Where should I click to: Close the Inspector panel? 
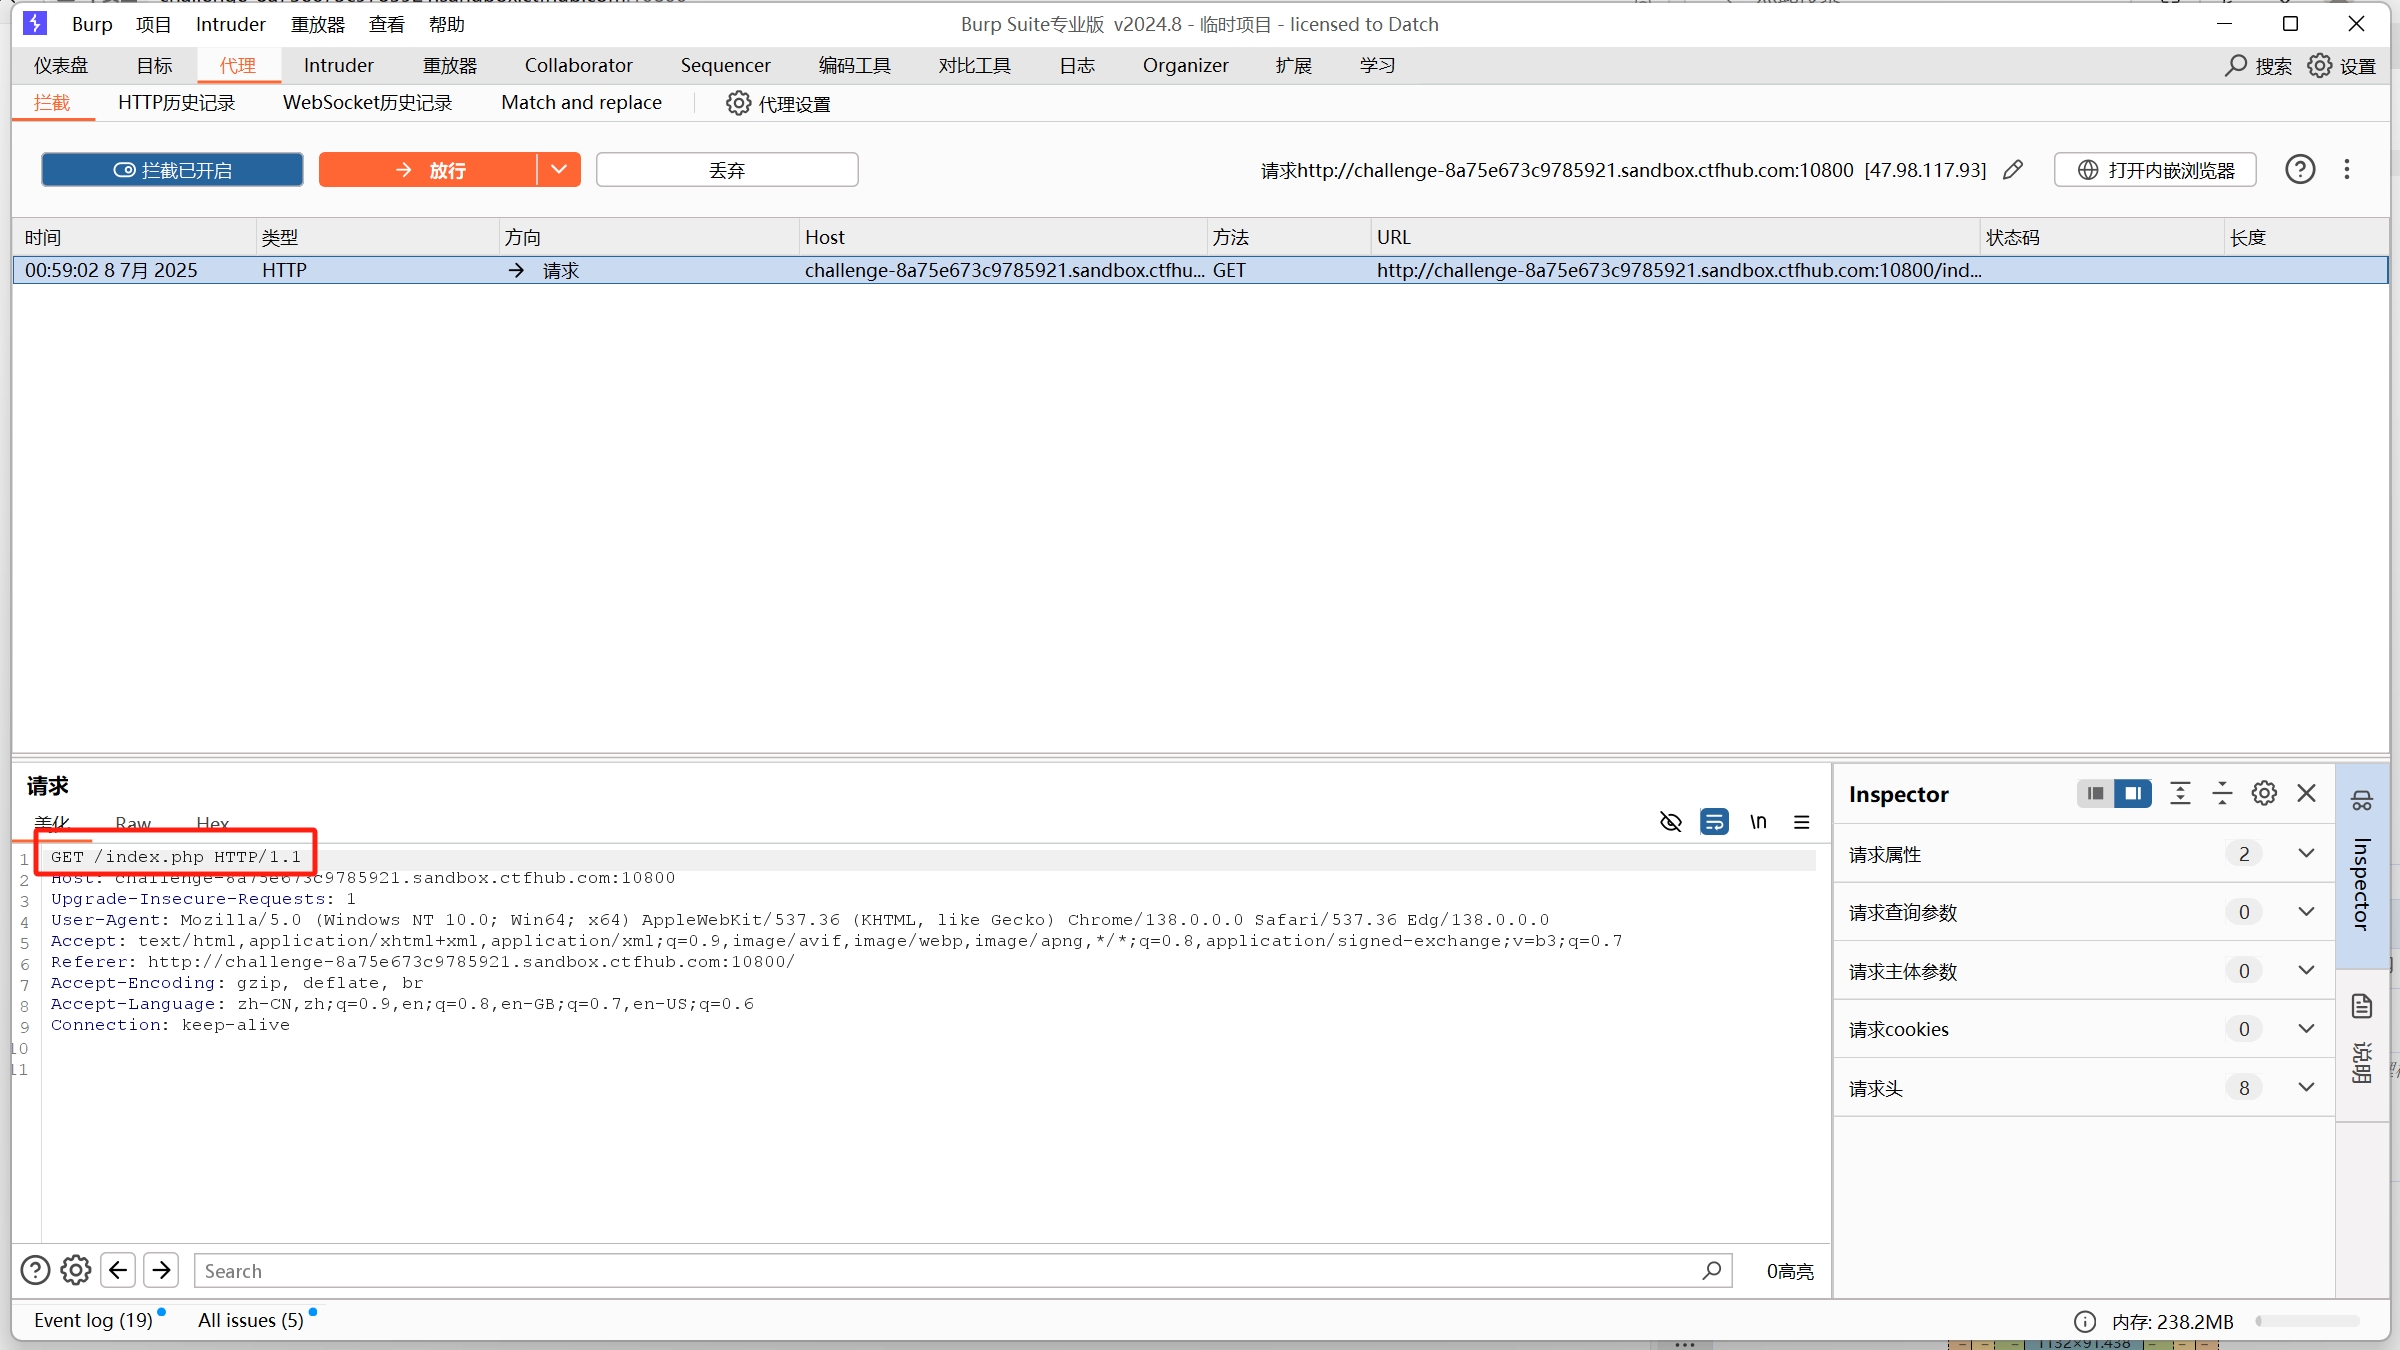2306,793
